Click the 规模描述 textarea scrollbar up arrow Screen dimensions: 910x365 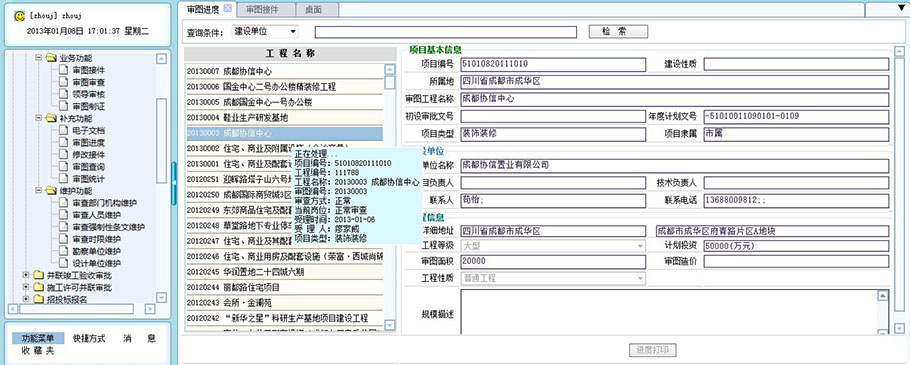pyautogui.click(x=882, y=296)
